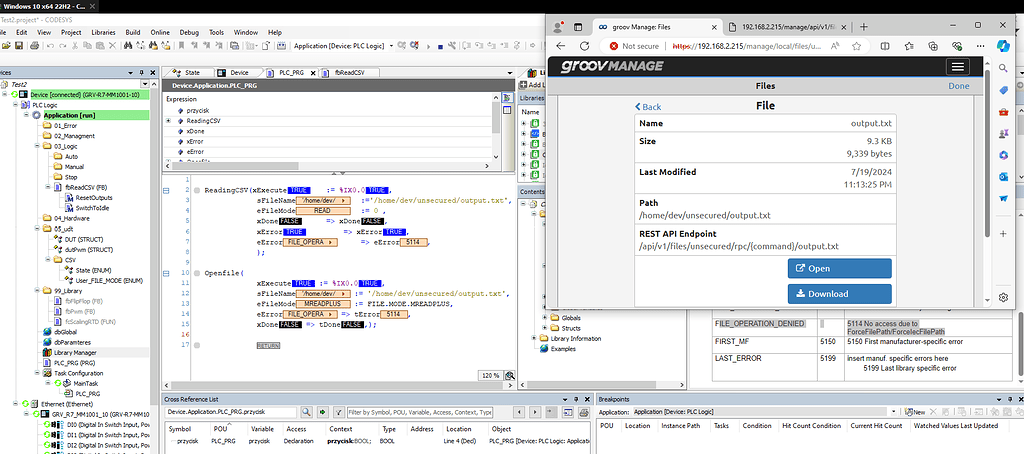The width and height of the screenshot is (1024, 454).
Task: Click Done in the Files header
Action: [x=959, y=86]
